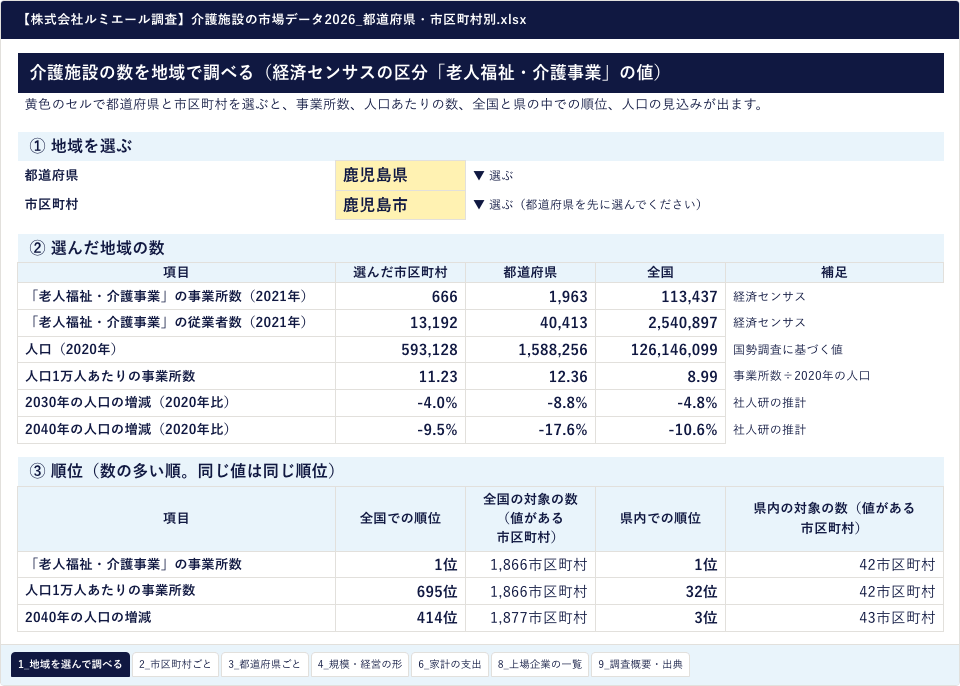Select the note 国勢調査に基づく値
Image resolution: width=960 pixels, height=686 pixels.
(x=788, y=350)
